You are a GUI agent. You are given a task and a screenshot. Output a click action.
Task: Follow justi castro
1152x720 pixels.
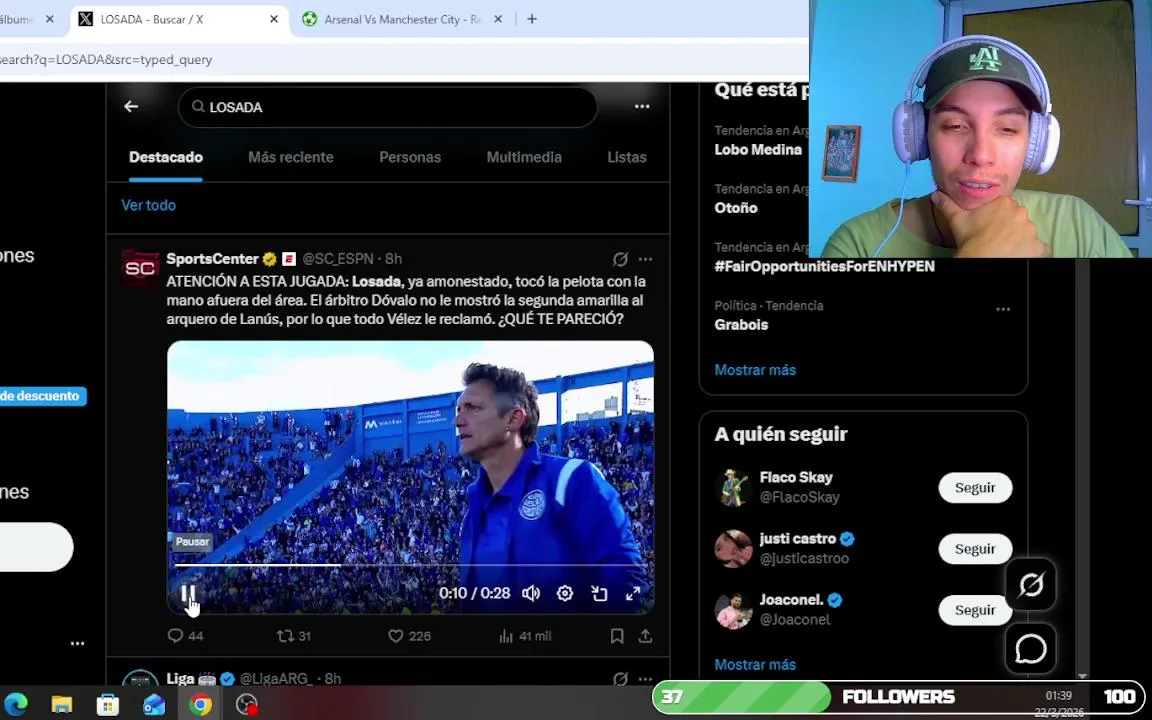point(975,549)
